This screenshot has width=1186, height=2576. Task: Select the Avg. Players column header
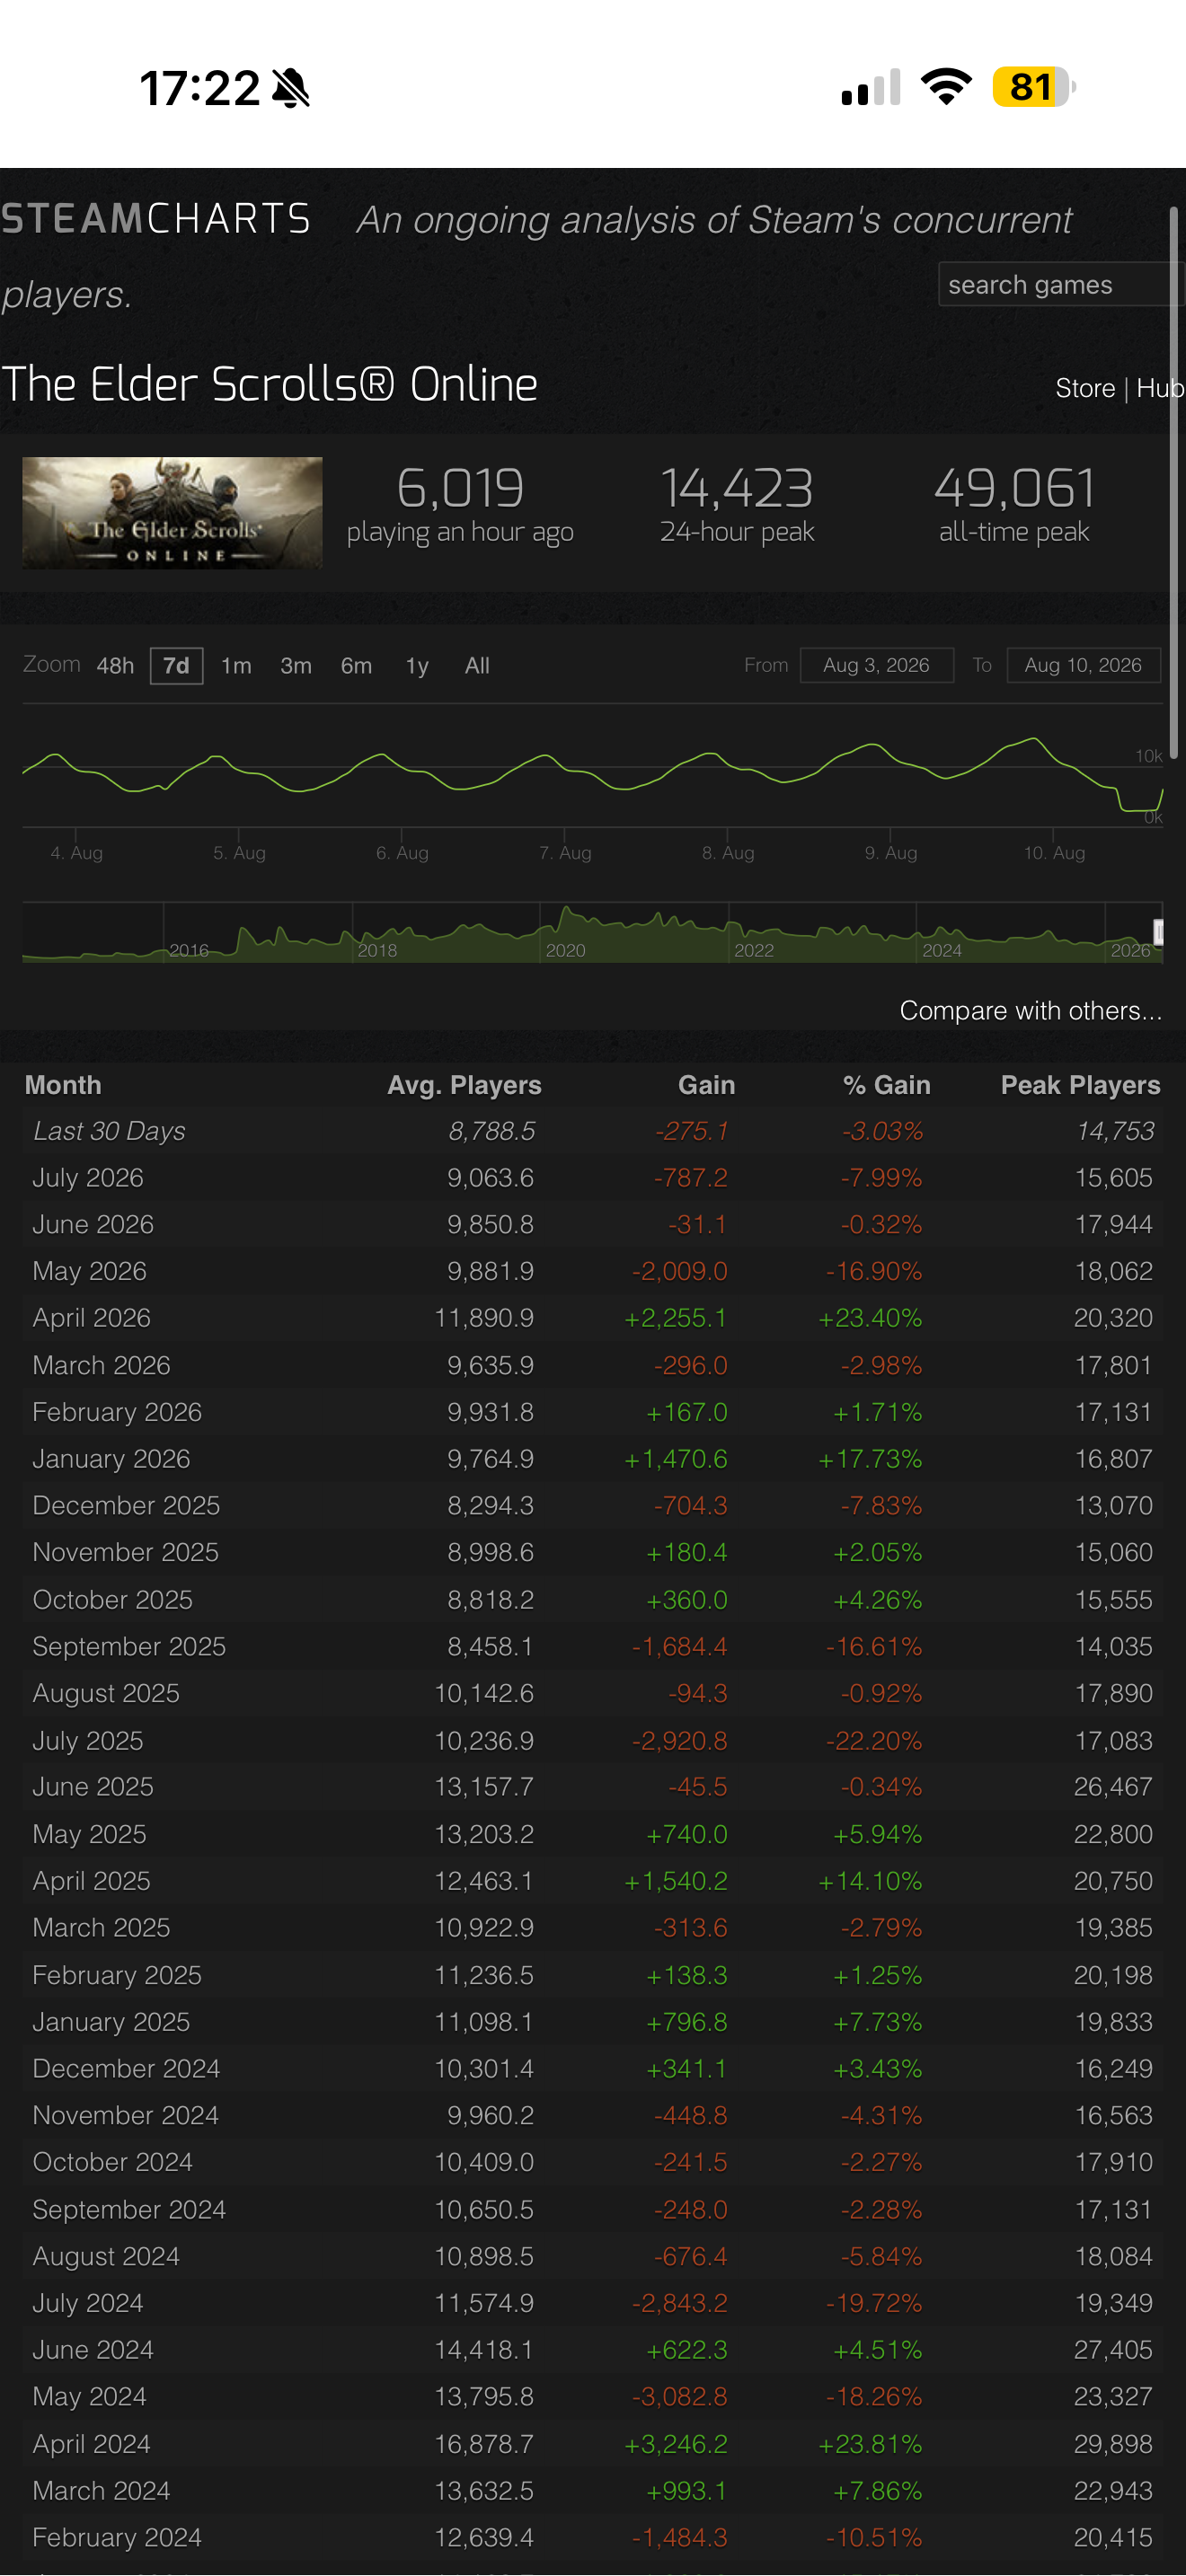tap(464, 1085)
